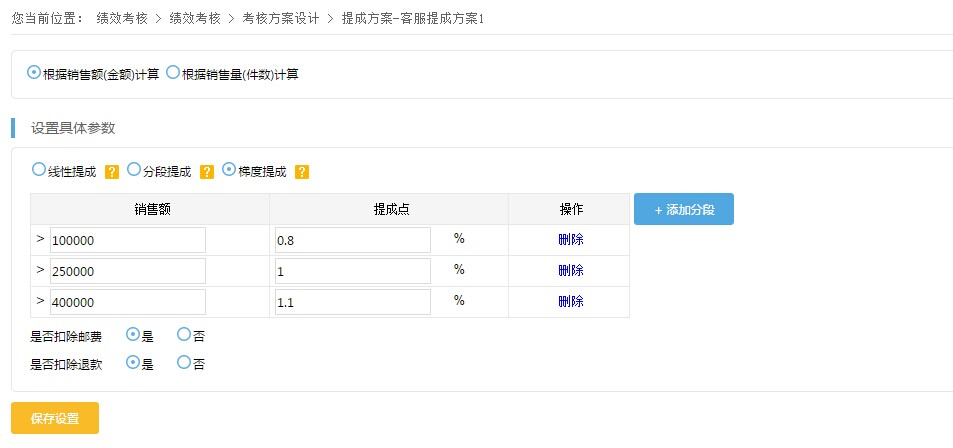The width and height of the screenshot is (953, 448).
Task: Delete the 100000 sales tier row
Action: (x=571, y=240)
